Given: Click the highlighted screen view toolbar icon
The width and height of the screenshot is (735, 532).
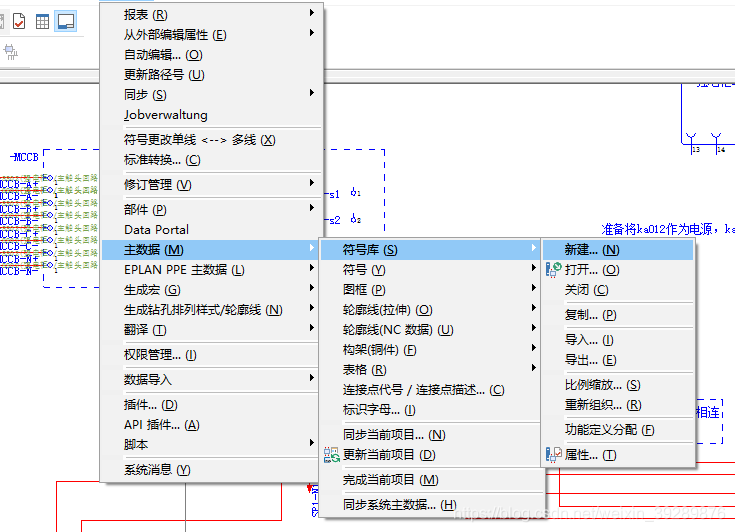Looking at the screenshot, I should tap(66, 21).
